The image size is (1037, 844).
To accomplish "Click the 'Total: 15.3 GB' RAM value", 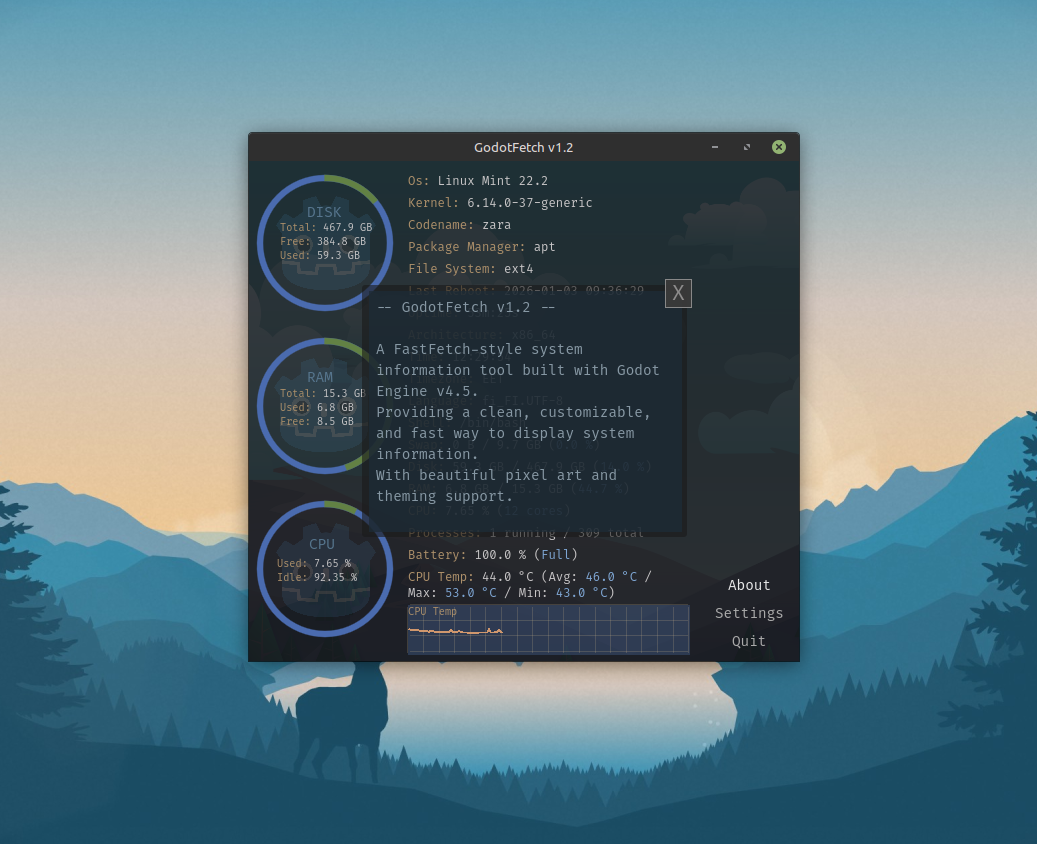I will tap(323, 393).
